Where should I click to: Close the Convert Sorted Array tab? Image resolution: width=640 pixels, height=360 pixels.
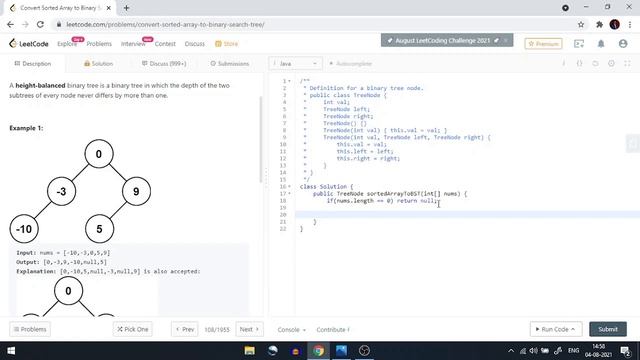(x=109, y=8)
